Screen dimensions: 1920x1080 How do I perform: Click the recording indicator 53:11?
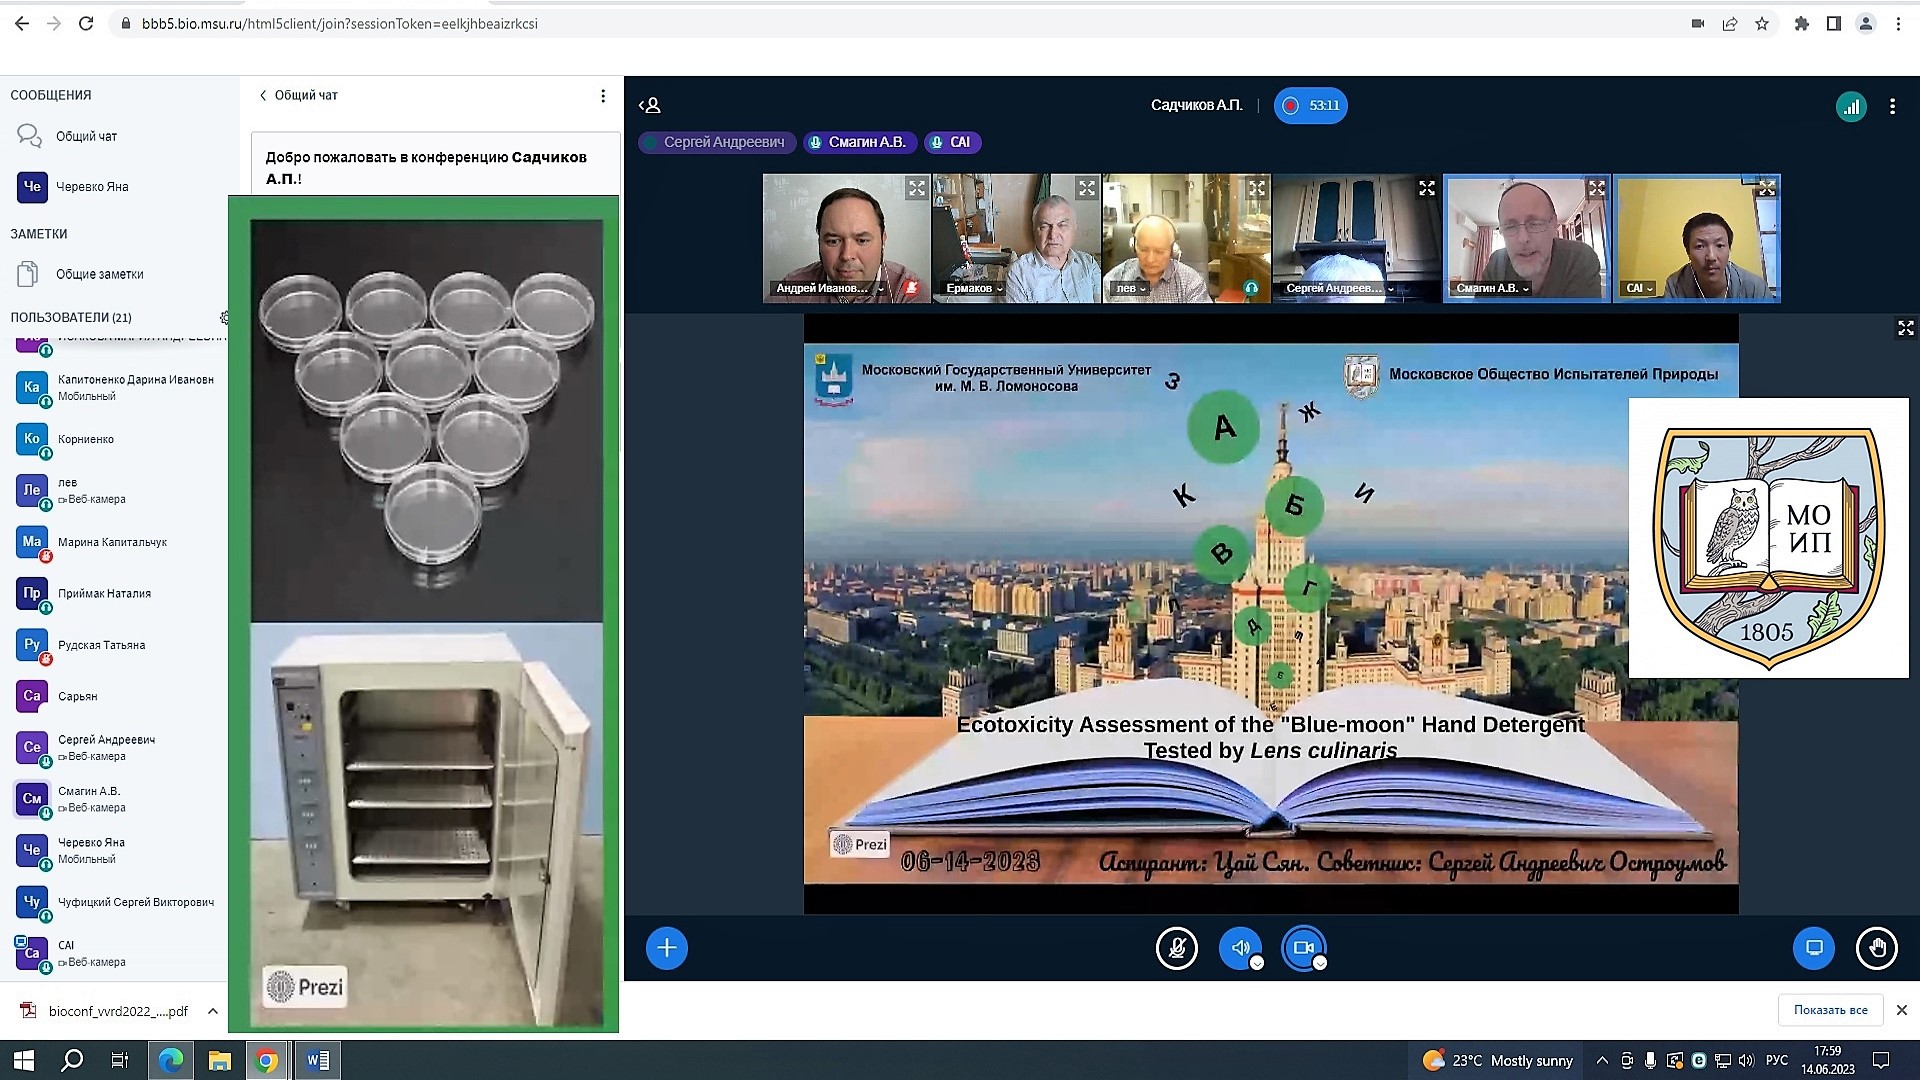click(x=1310, y=106)
